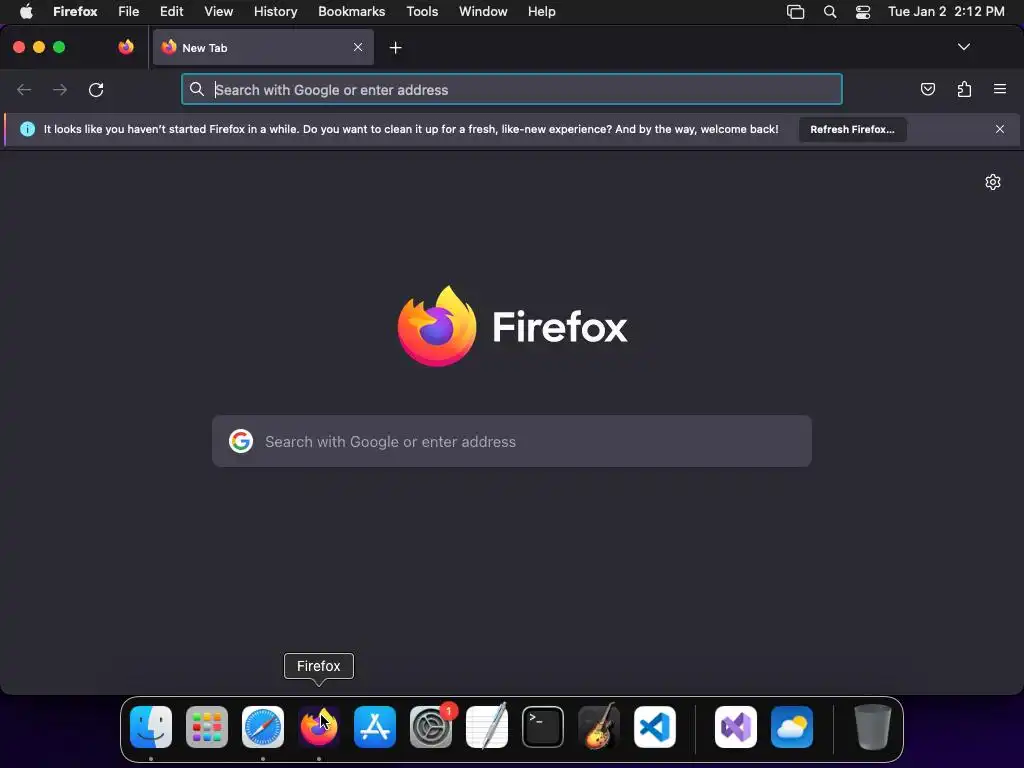This screenshot has width=1024, height=768.
Task: Click the Stage Manager windows icon in menu bar
Action: point(795,12)
